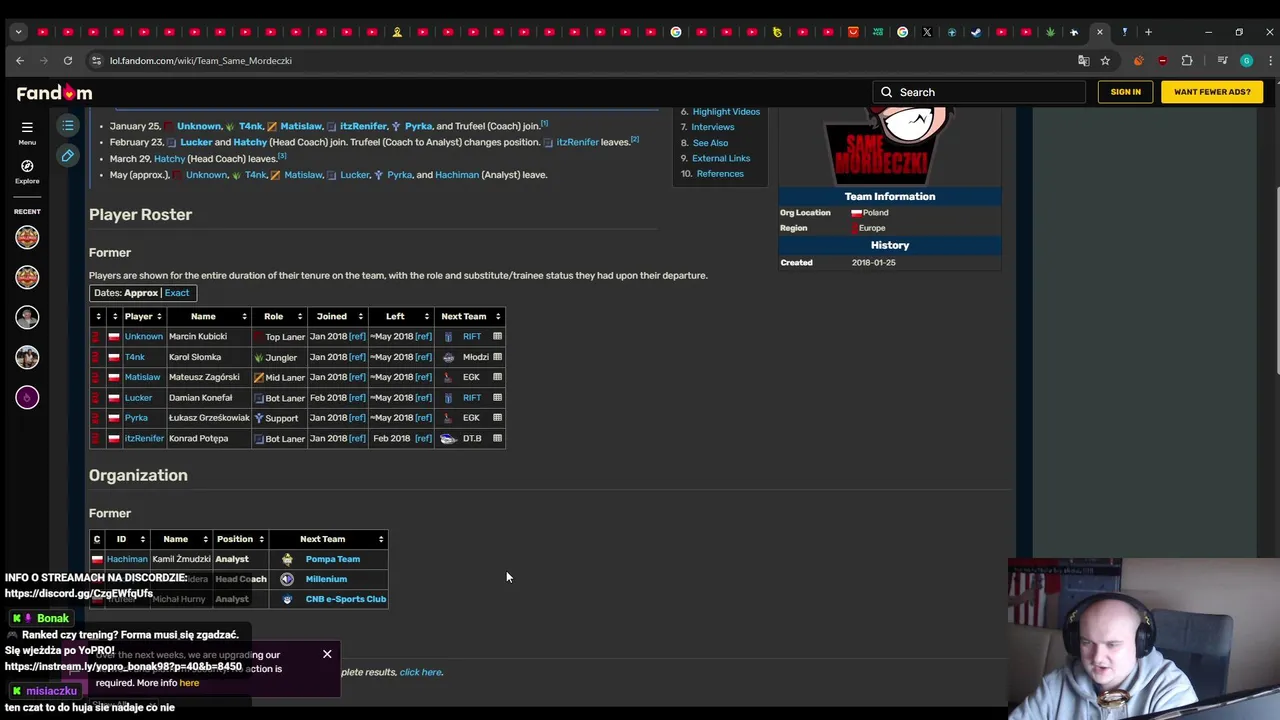Open the Fandom Menu hamburger icon
The image size is (1280, 720).
(27, 127)
